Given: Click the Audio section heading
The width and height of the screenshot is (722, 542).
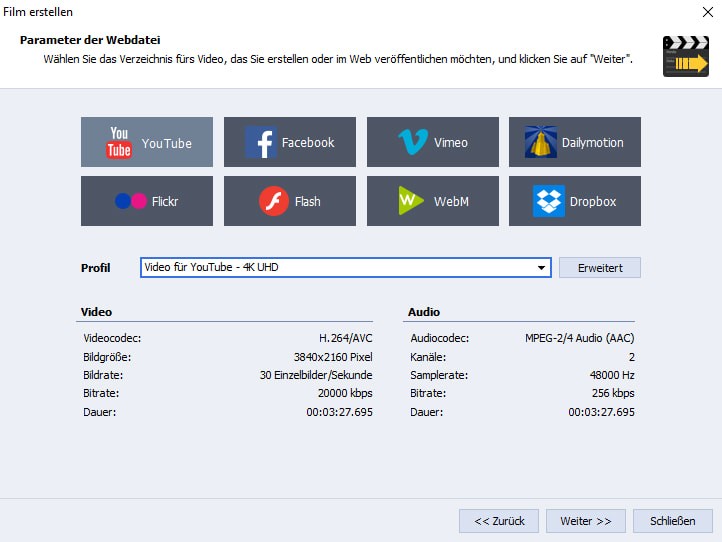Looking at the screenshot, I should coord(424,312).
